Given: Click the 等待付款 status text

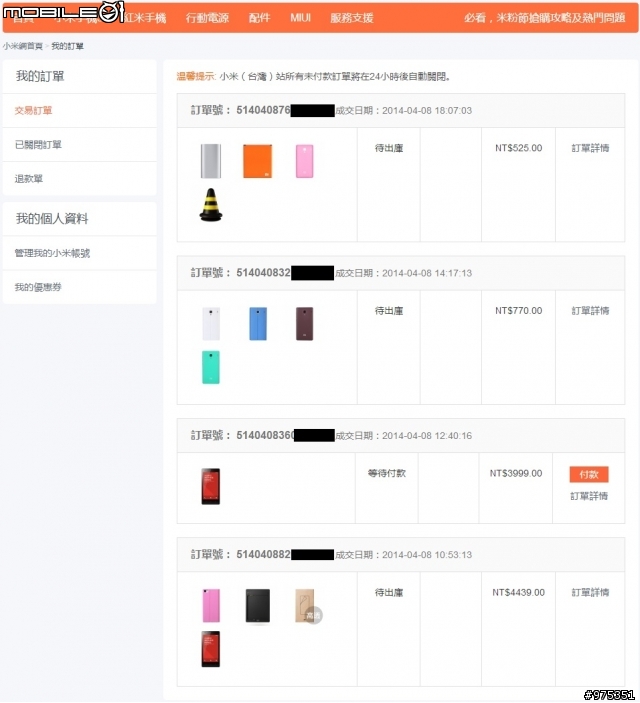Looking at the screenshot, I should 387,473.
